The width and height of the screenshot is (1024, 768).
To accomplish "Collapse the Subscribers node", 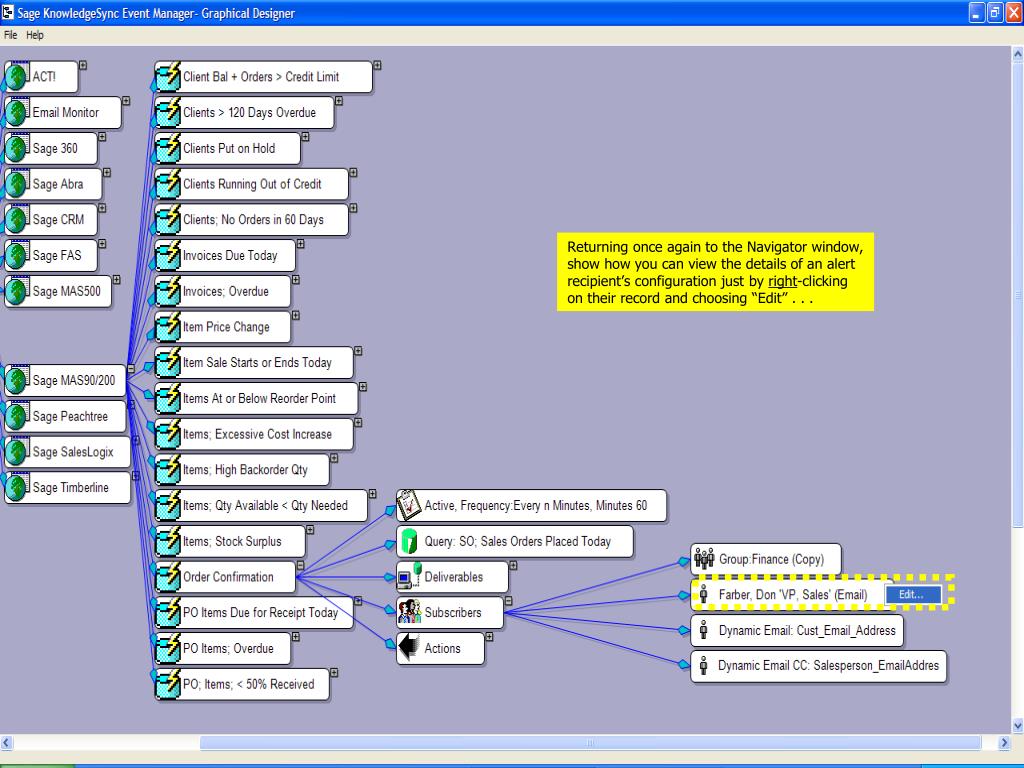I will pos(508,601).
